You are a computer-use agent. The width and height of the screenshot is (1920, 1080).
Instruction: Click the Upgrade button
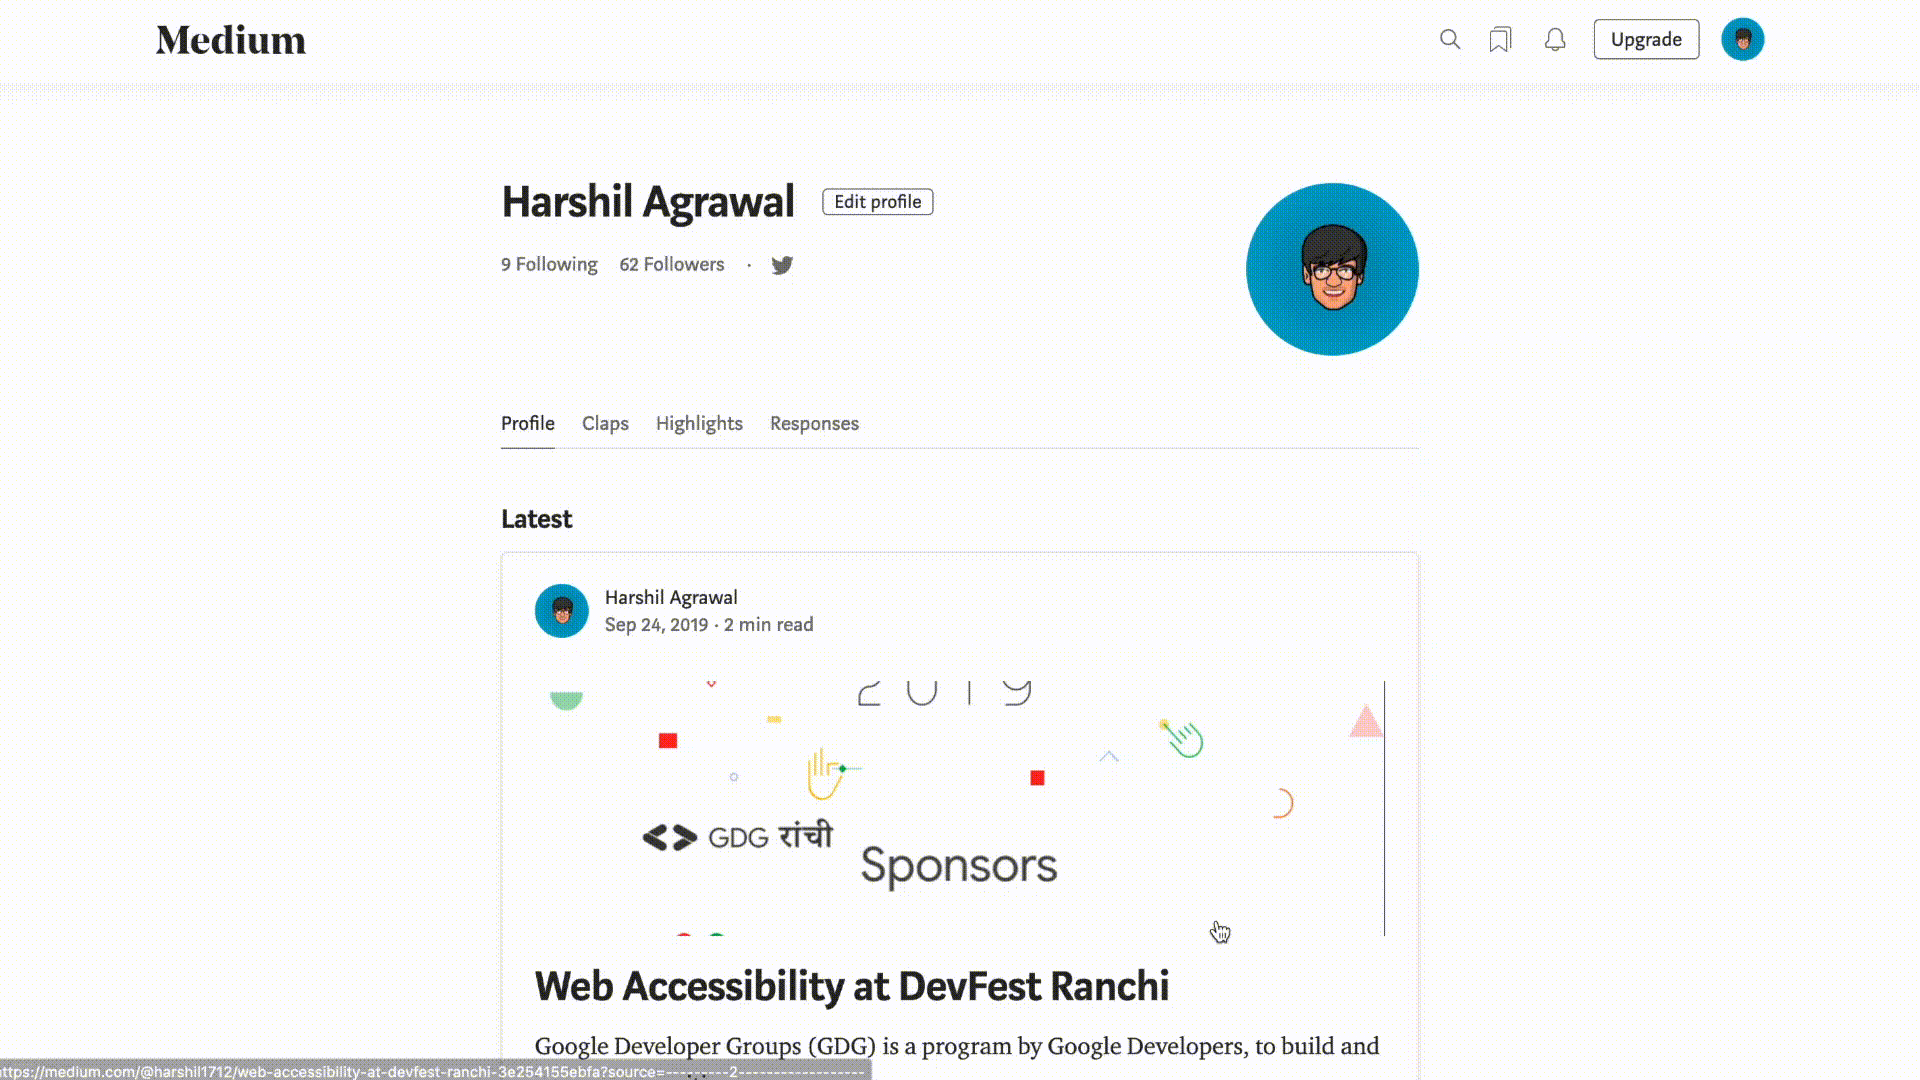click(1646, 40)
